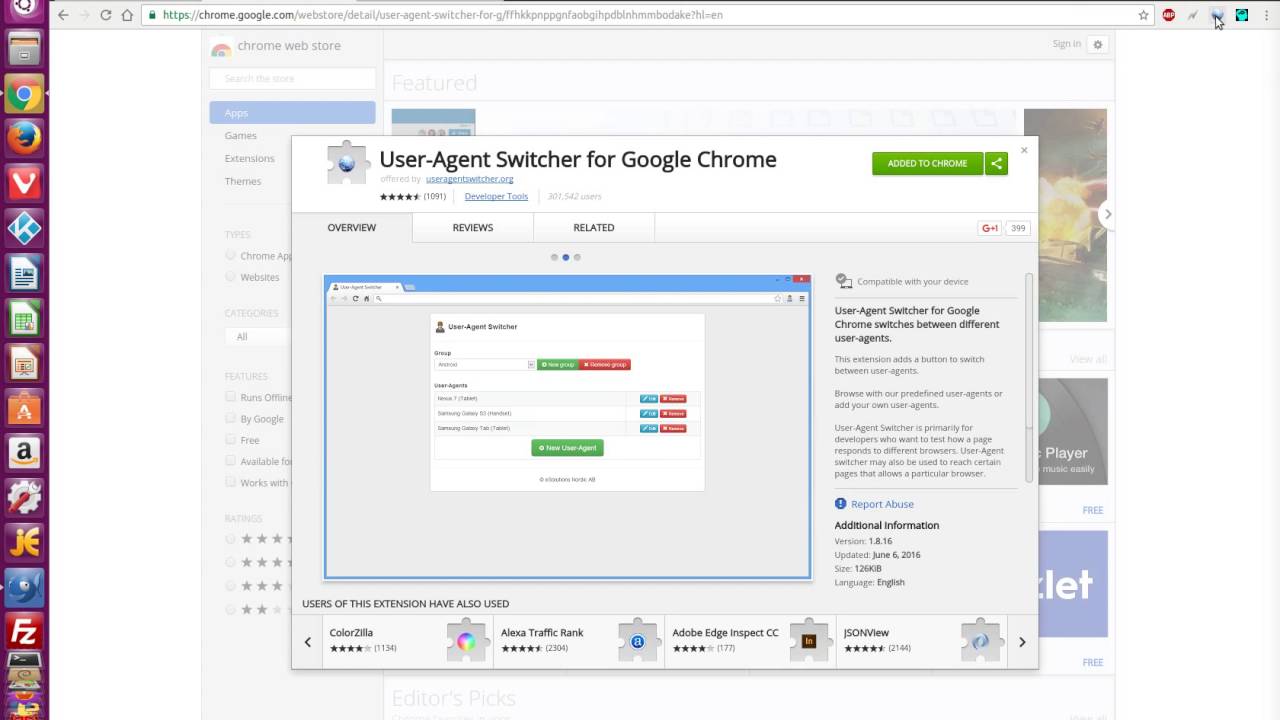The height and width of the screenshot is (720, 1280).
Task: Click the Sign in link
Action: coord(1067,44)
